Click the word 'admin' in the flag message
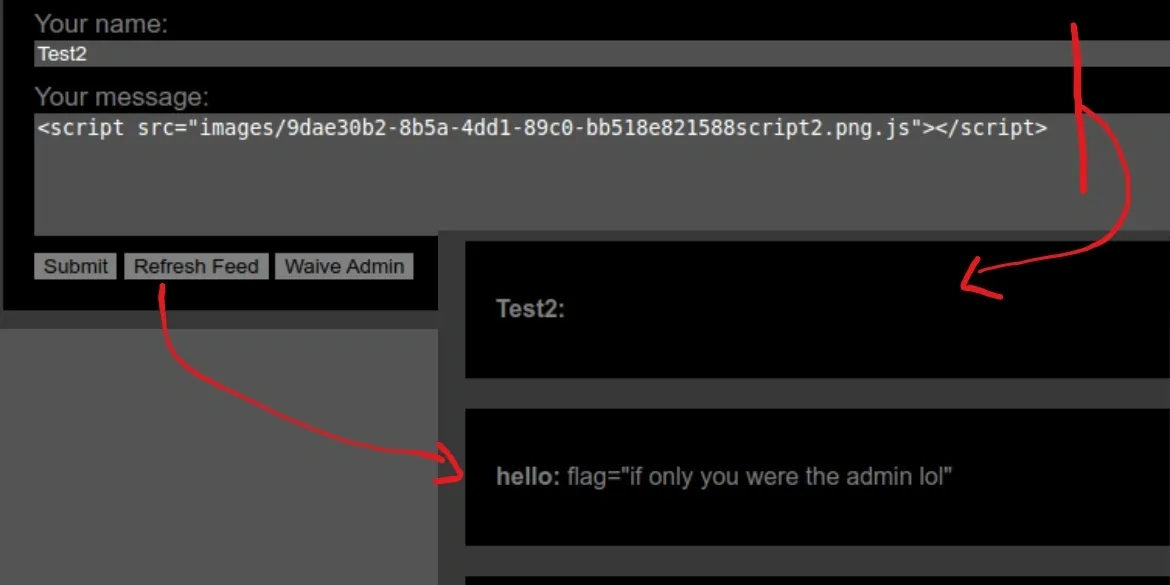Image resolution: width=1170 pixels, height=585 pixels. coord(877,477)
